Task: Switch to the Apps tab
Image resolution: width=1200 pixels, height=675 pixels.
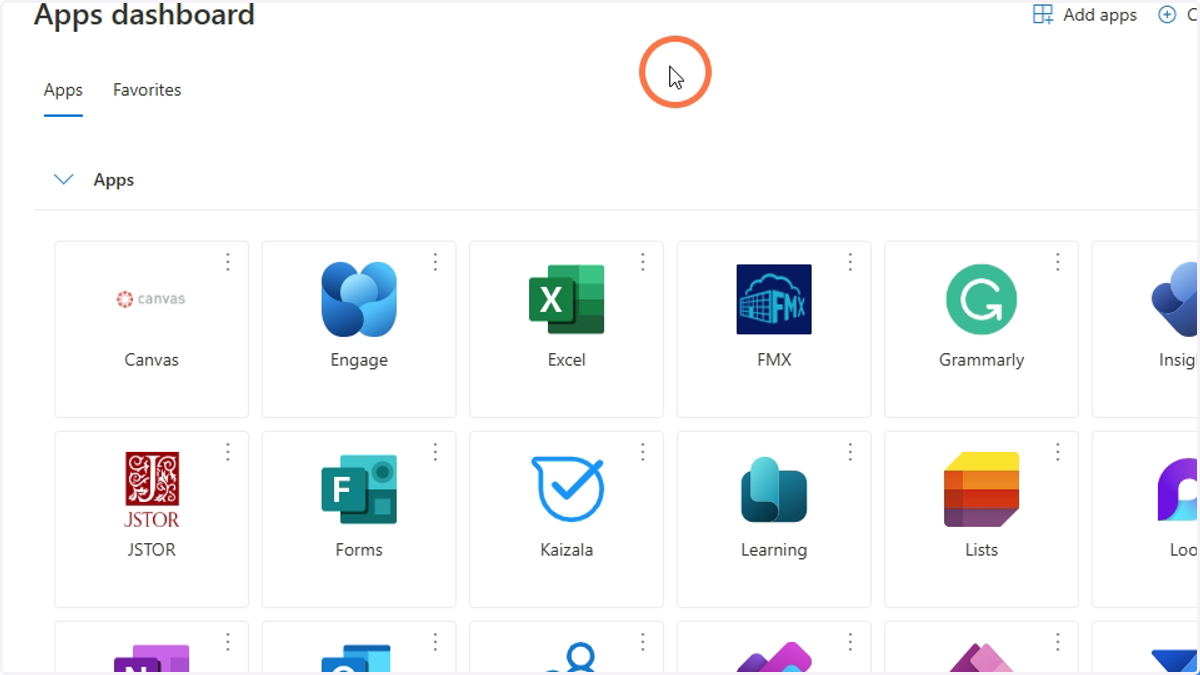Action: [x=63, y=90]
